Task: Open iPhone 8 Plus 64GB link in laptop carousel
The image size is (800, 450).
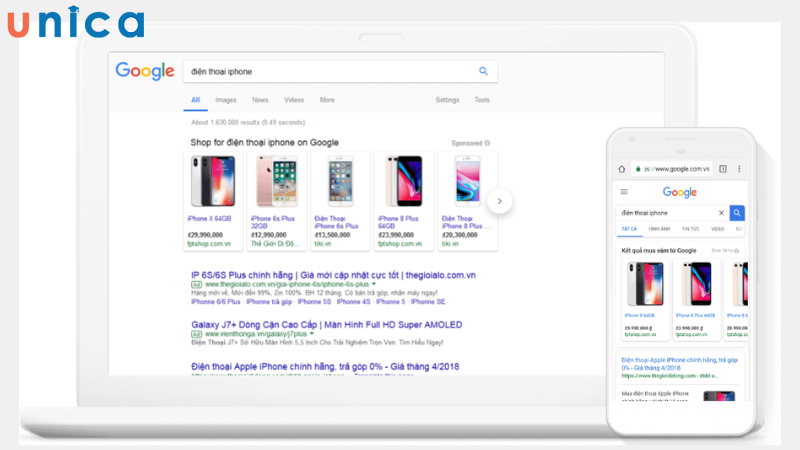Action: point(398,222)
